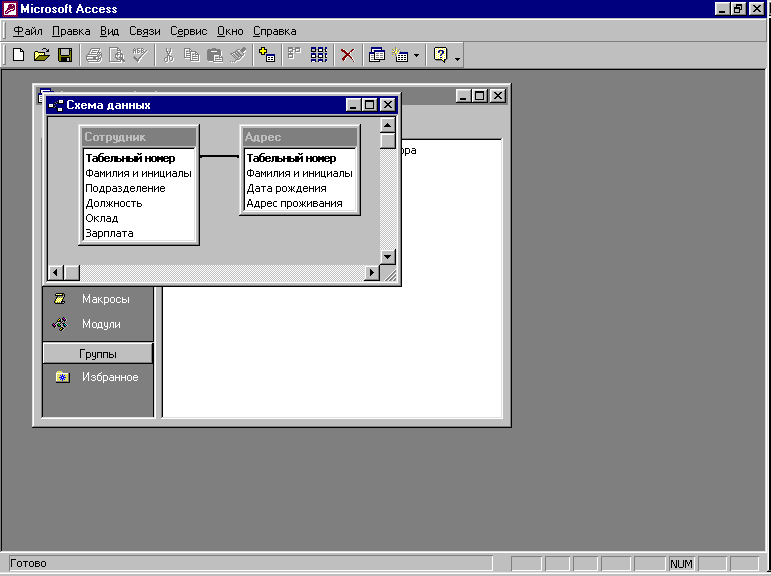
Task: Open Print Preview toolbar icon
Action: (117, 55)
